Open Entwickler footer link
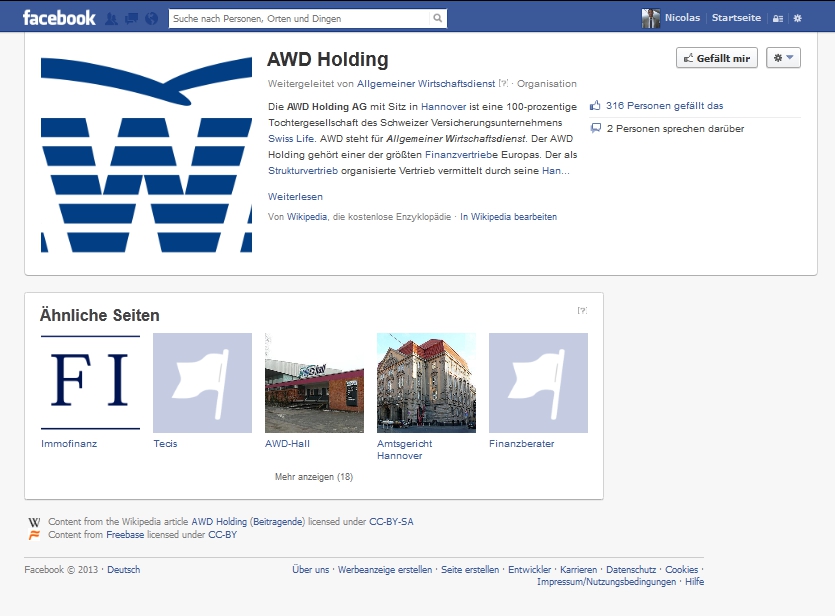835x616 pixels. pyautogui.click(x=529, y=569)
